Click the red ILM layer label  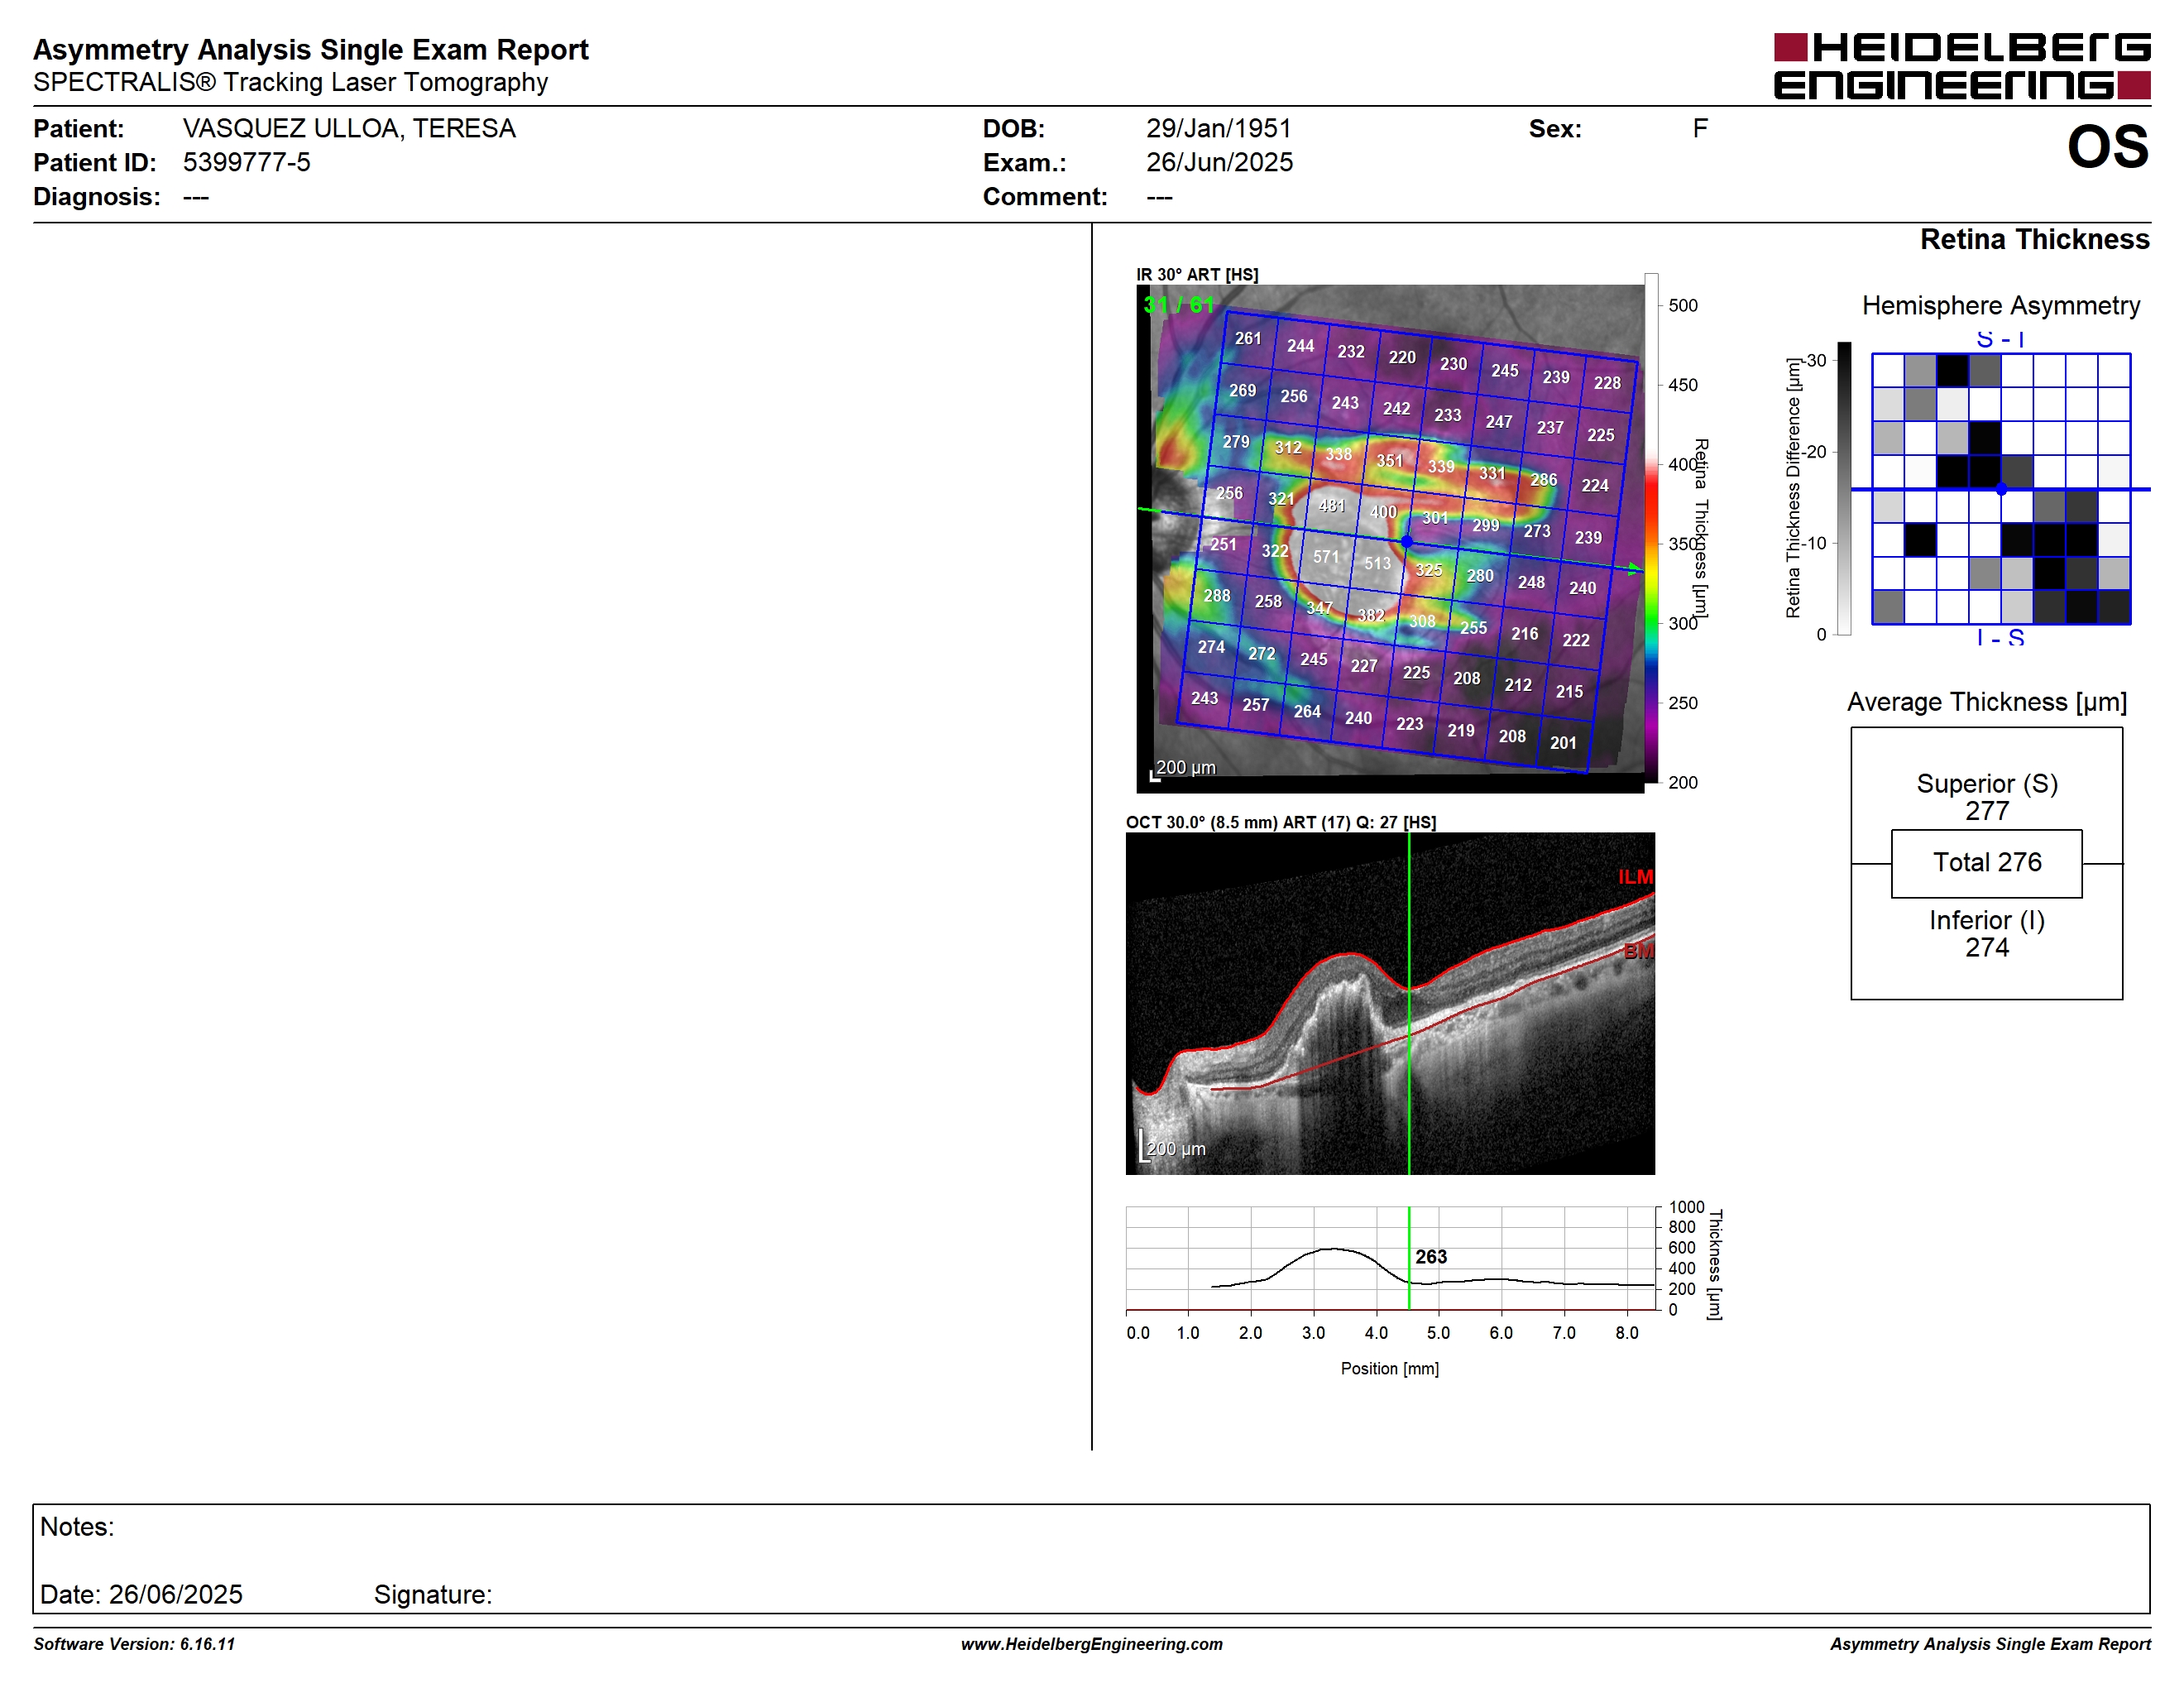(1636, 877)
